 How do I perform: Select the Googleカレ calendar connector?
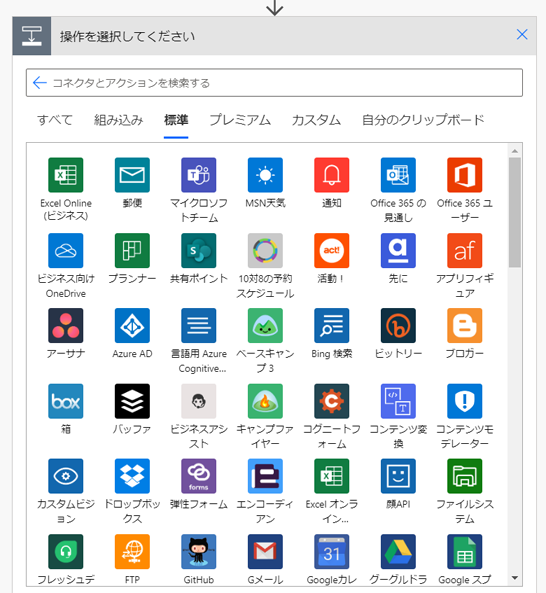[x=332, y=552]
